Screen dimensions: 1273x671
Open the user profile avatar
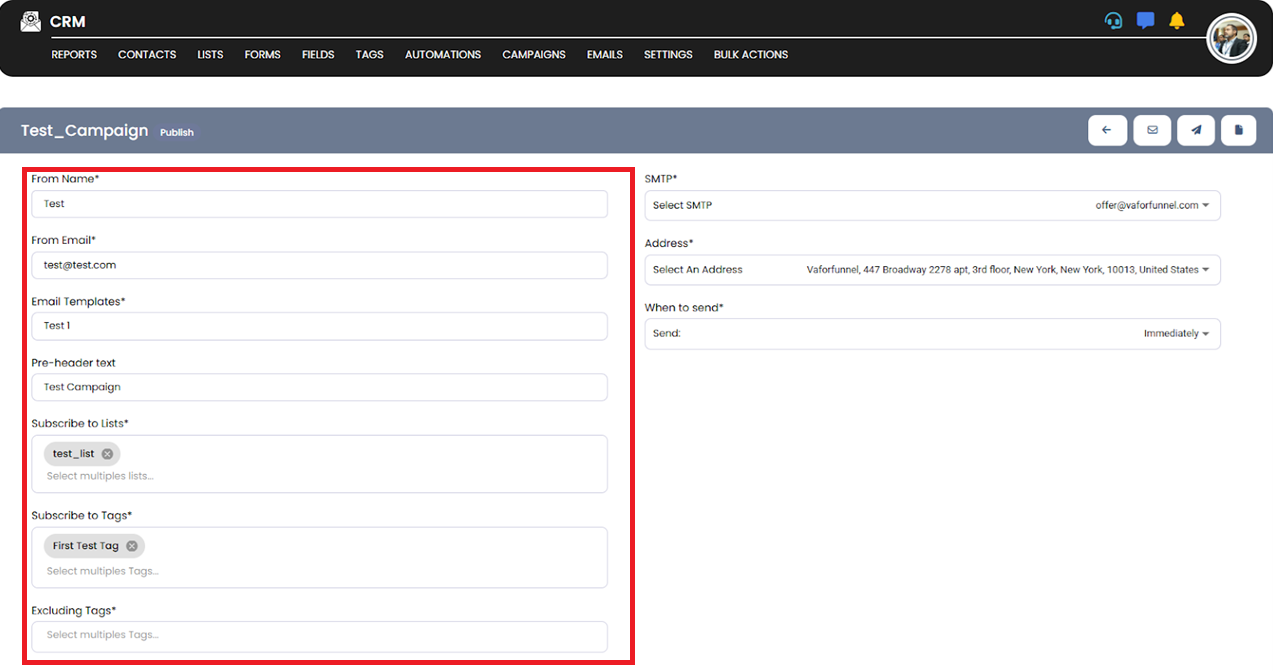click(1231, 39)
